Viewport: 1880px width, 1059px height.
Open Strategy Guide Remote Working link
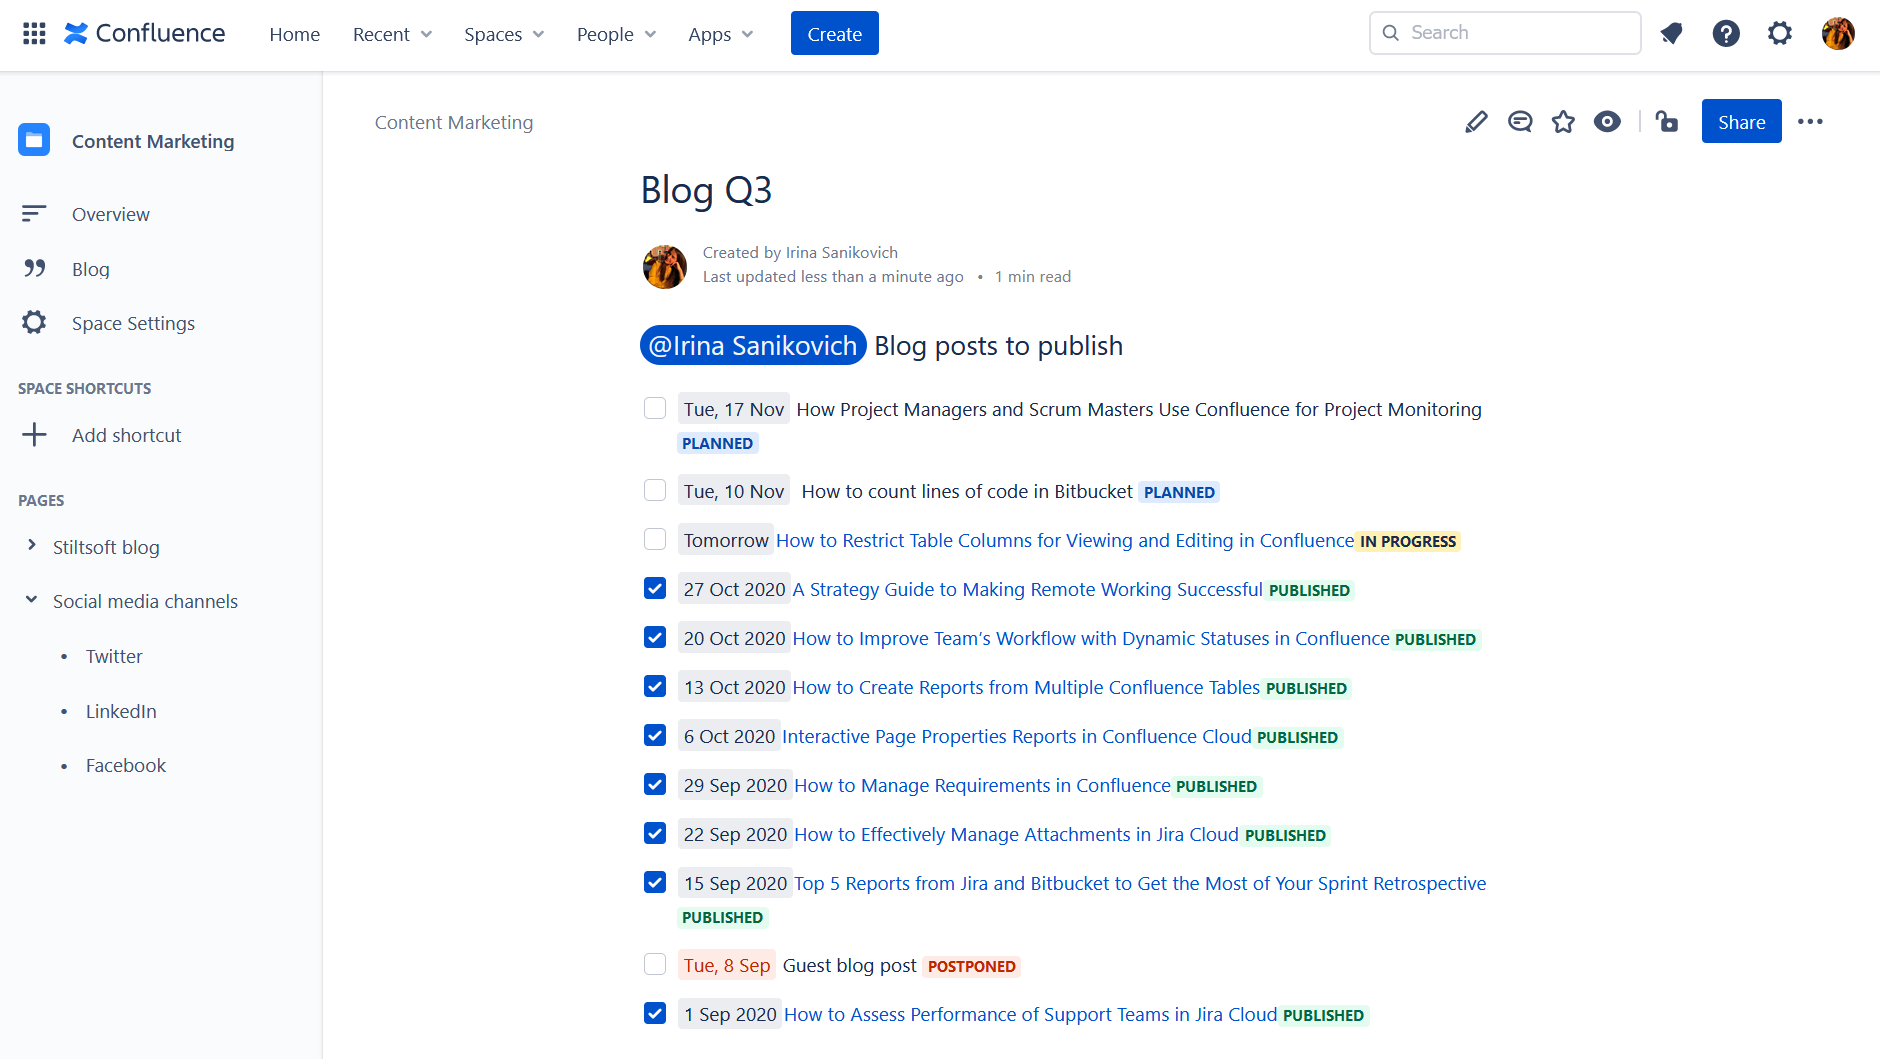1028,589
